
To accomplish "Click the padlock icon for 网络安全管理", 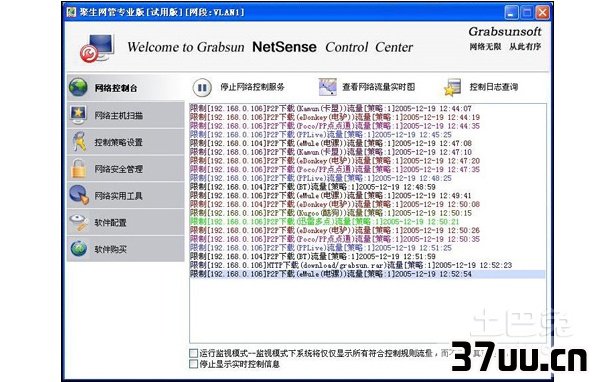I will pos(78,169).
